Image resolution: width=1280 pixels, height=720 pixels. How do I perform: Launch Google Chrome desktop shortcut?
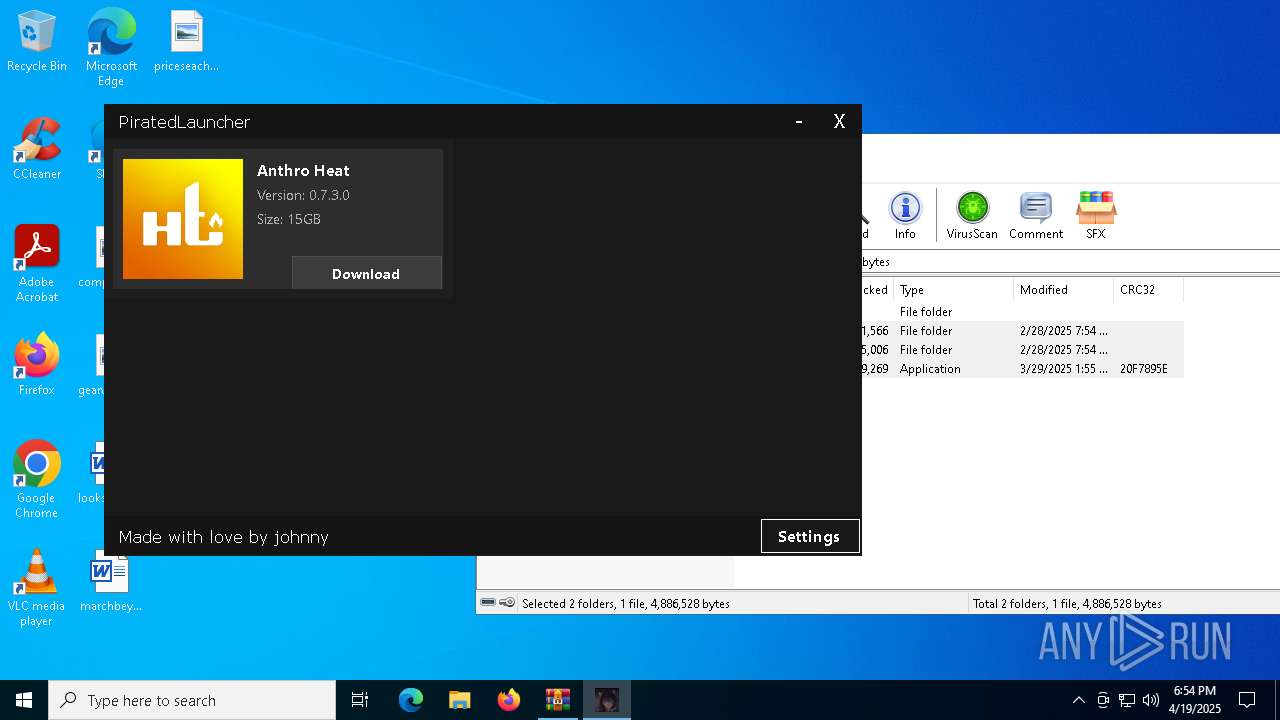37,480
